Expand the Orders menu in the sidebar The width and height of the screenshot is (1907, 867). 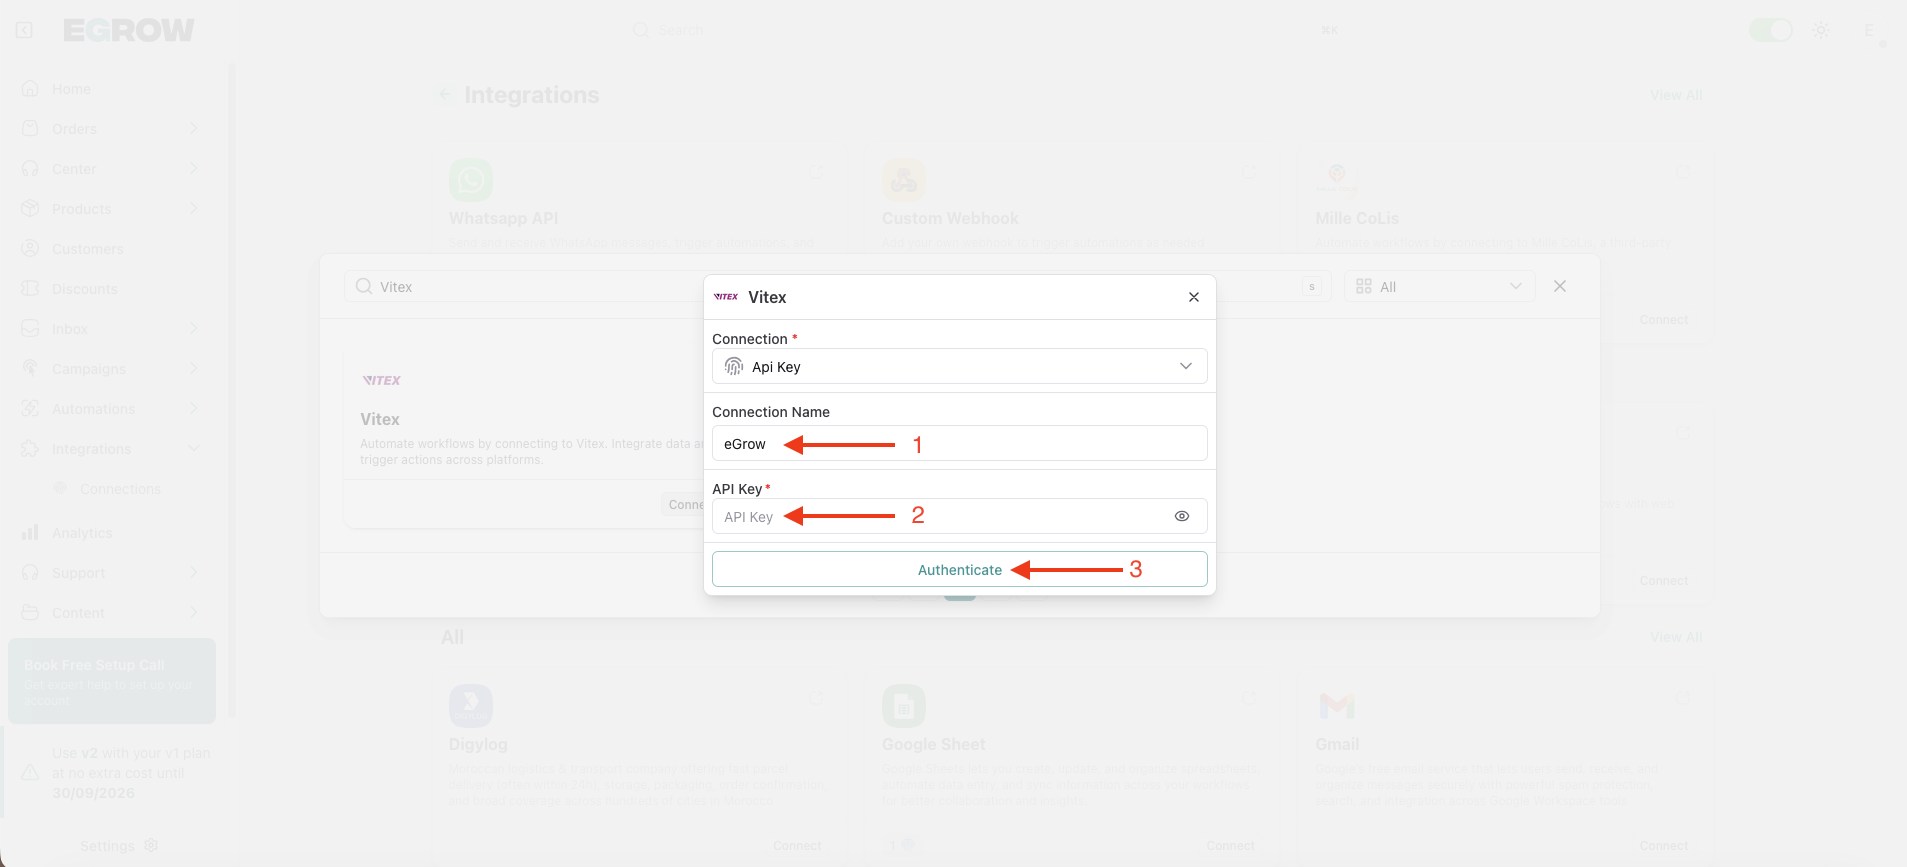click(194, 129)
